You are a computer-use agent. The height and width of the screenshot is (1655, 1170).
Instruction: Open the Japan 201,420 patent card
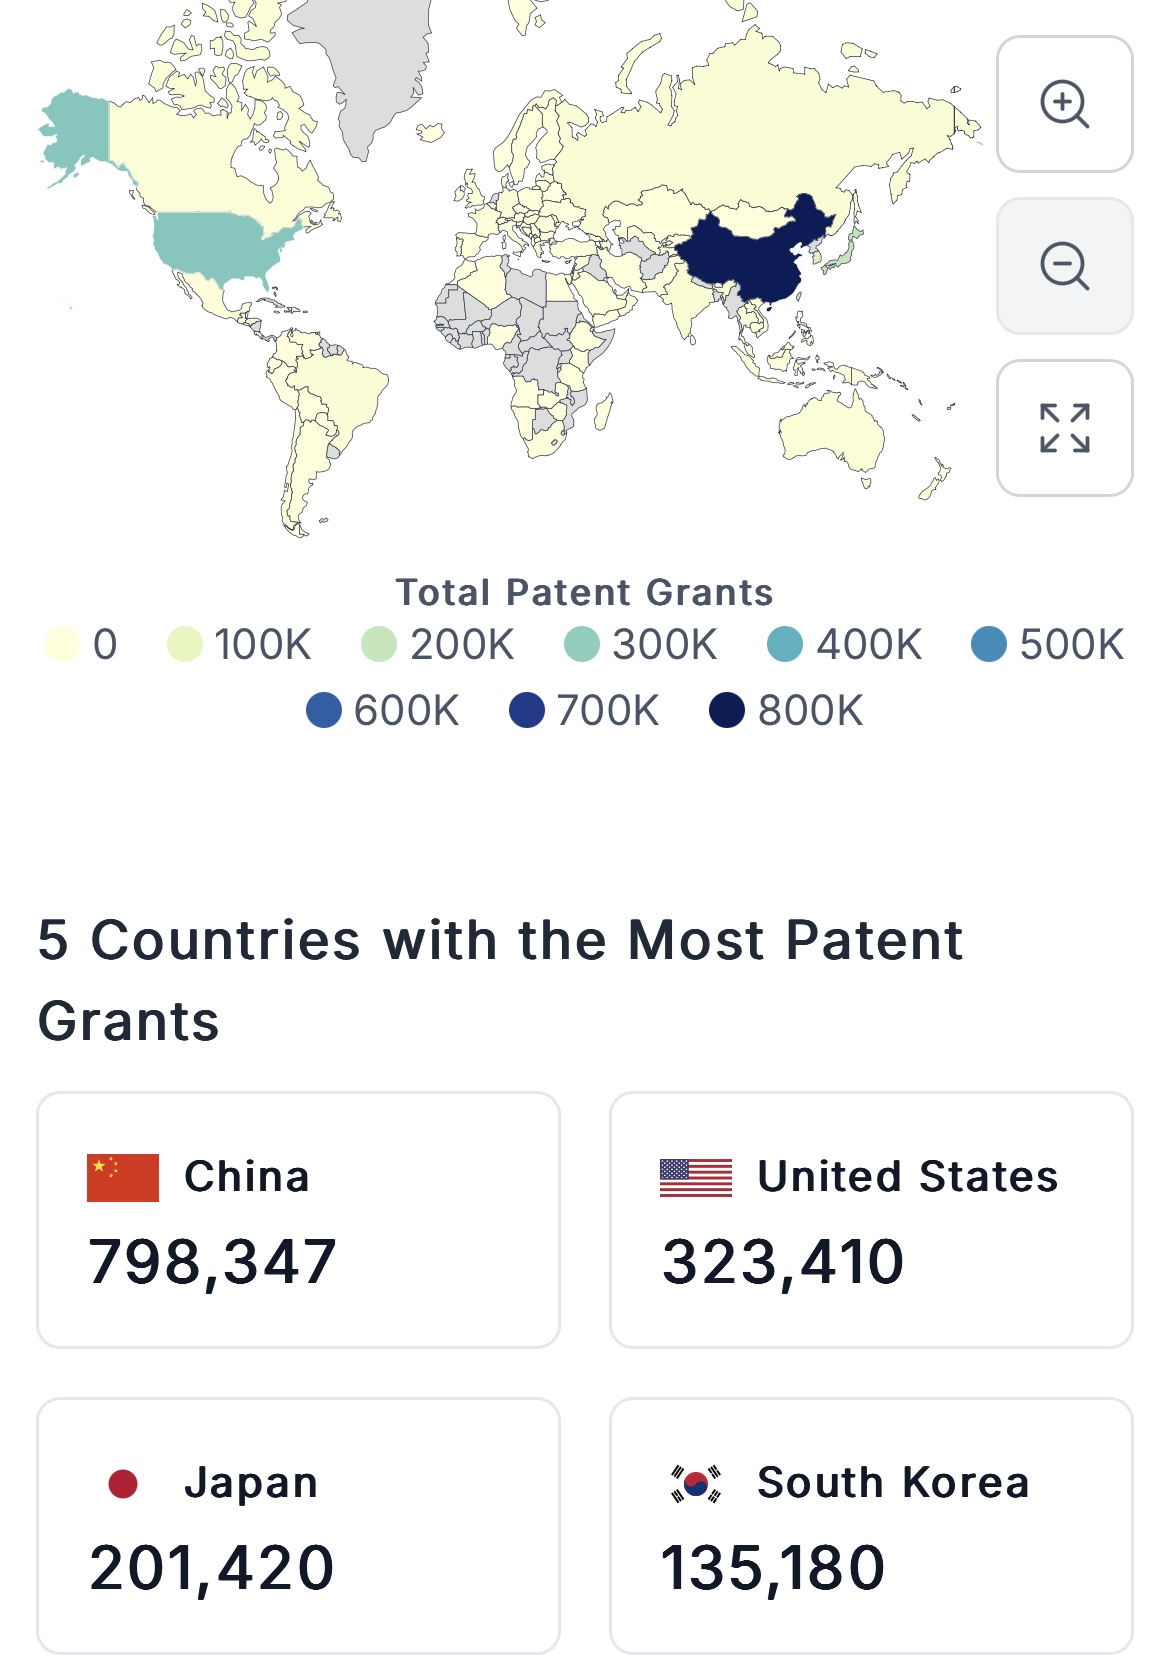(298, 1525)
